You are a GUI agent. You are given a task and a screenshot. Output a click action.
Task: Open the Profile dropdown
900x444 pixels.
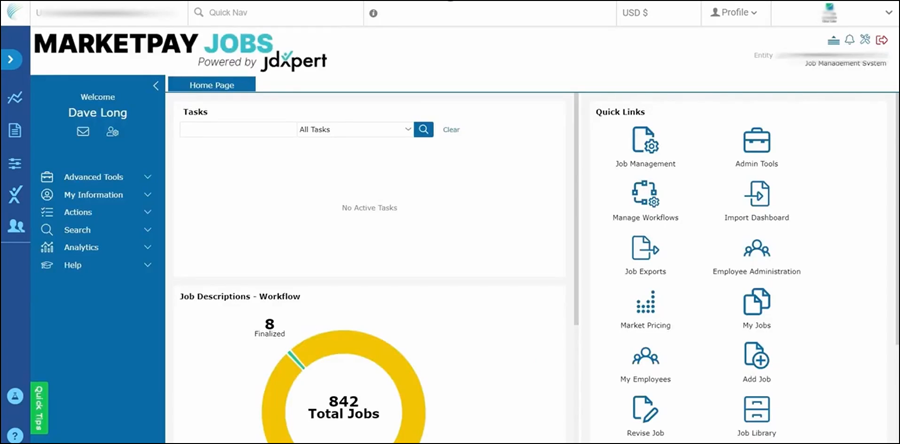coord(734,13)
